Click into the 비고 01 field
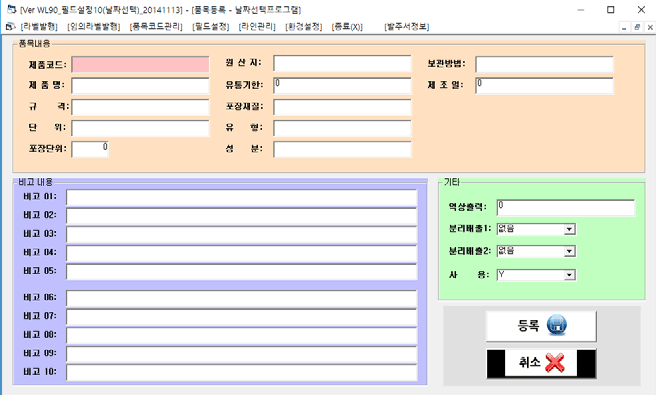Screen dimensions: 656x395 (242, 198)
